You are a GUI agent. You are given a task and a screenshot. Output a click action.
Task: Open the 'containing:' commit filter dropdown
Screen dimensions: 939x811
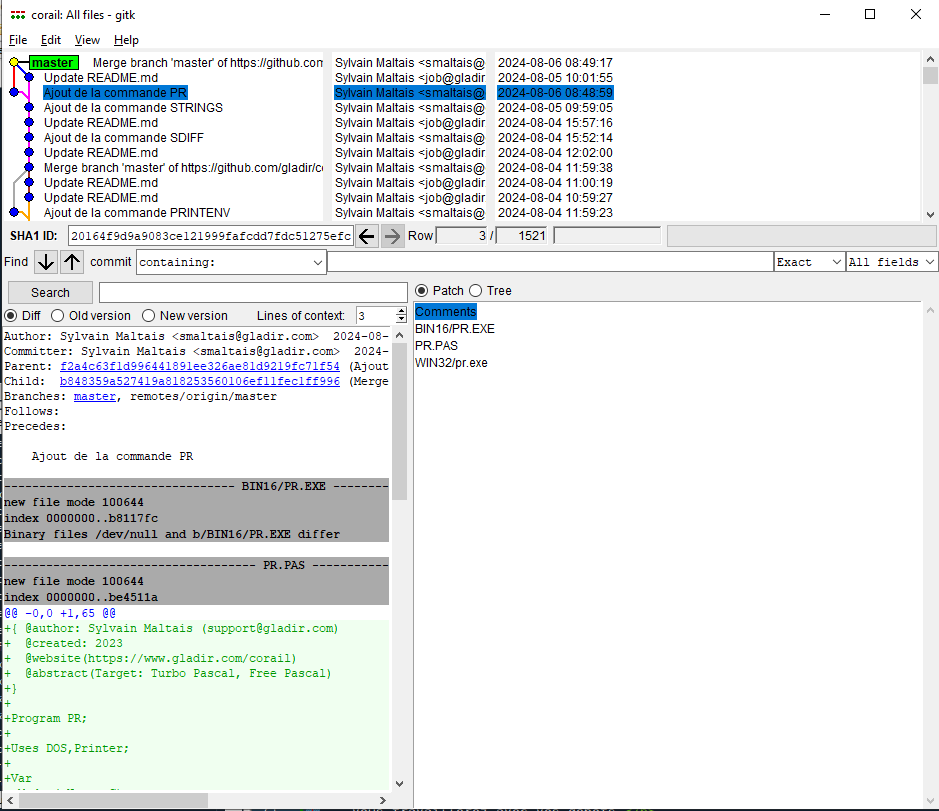coord(317,262)
